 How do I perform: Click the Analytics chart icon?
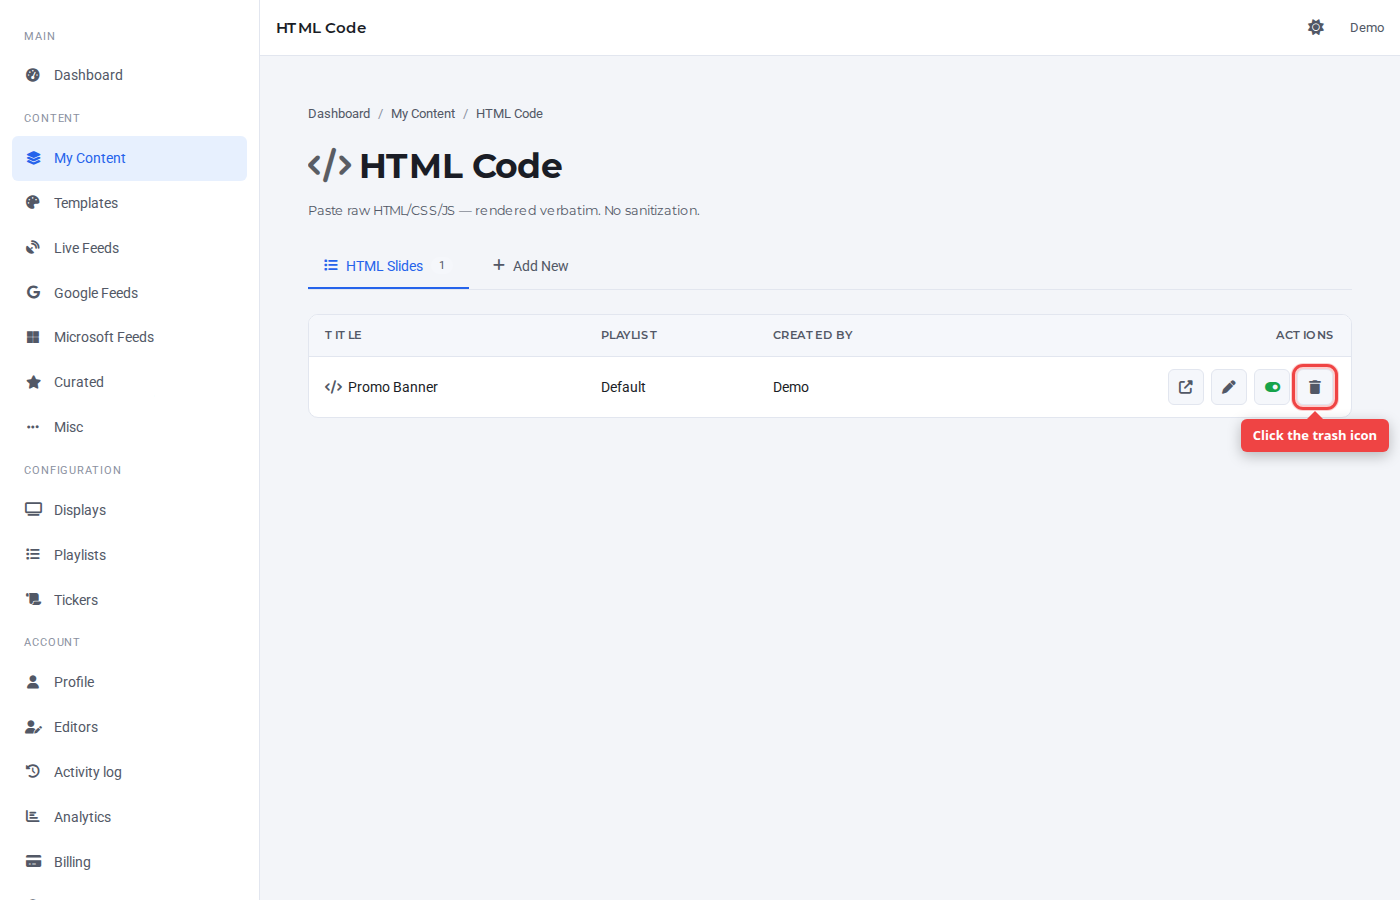[x=33, y=817]
